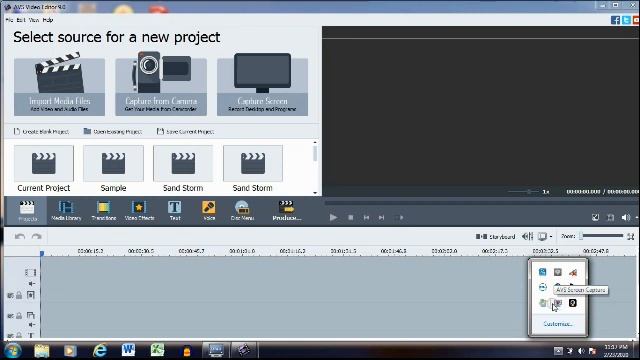Image resolution: width=640 pixels, height=360 pixels.
Task: Click Open Existing Project
Action: point(113,131)
